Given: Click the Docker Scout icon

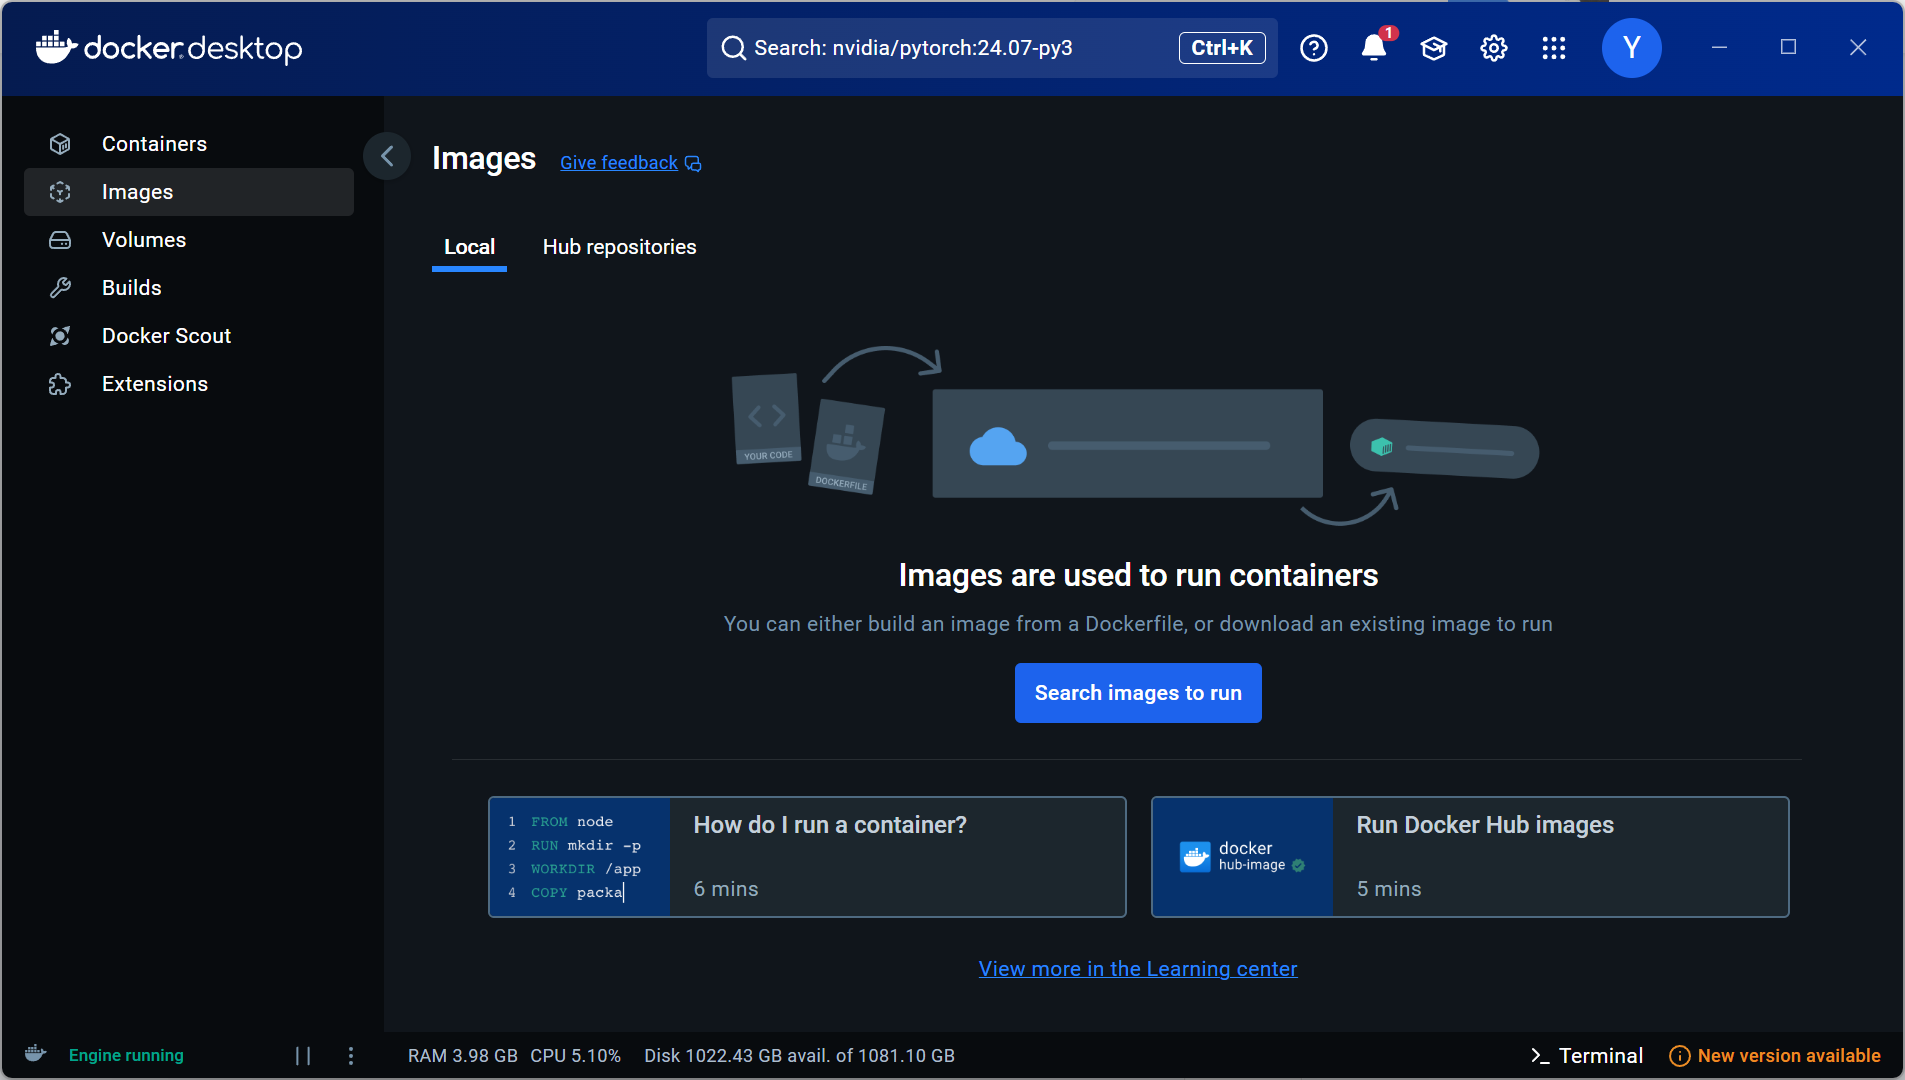Looking at the screenshot, I should point(60,336).
